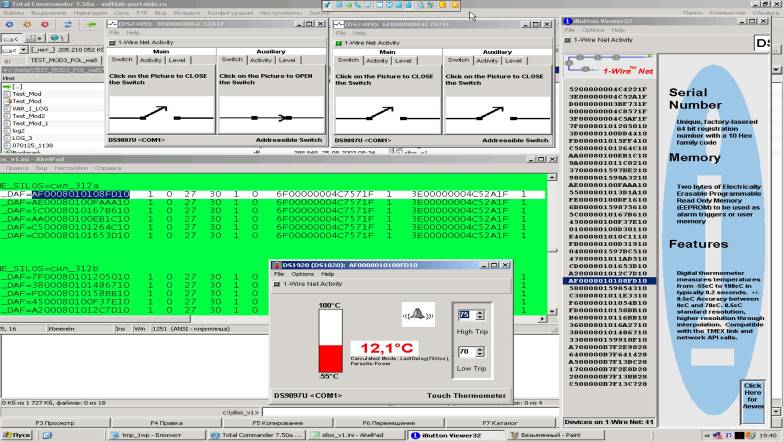
Task: Click the orange gear icon in Total Commander toolbar
Action: tap(27, 24)
